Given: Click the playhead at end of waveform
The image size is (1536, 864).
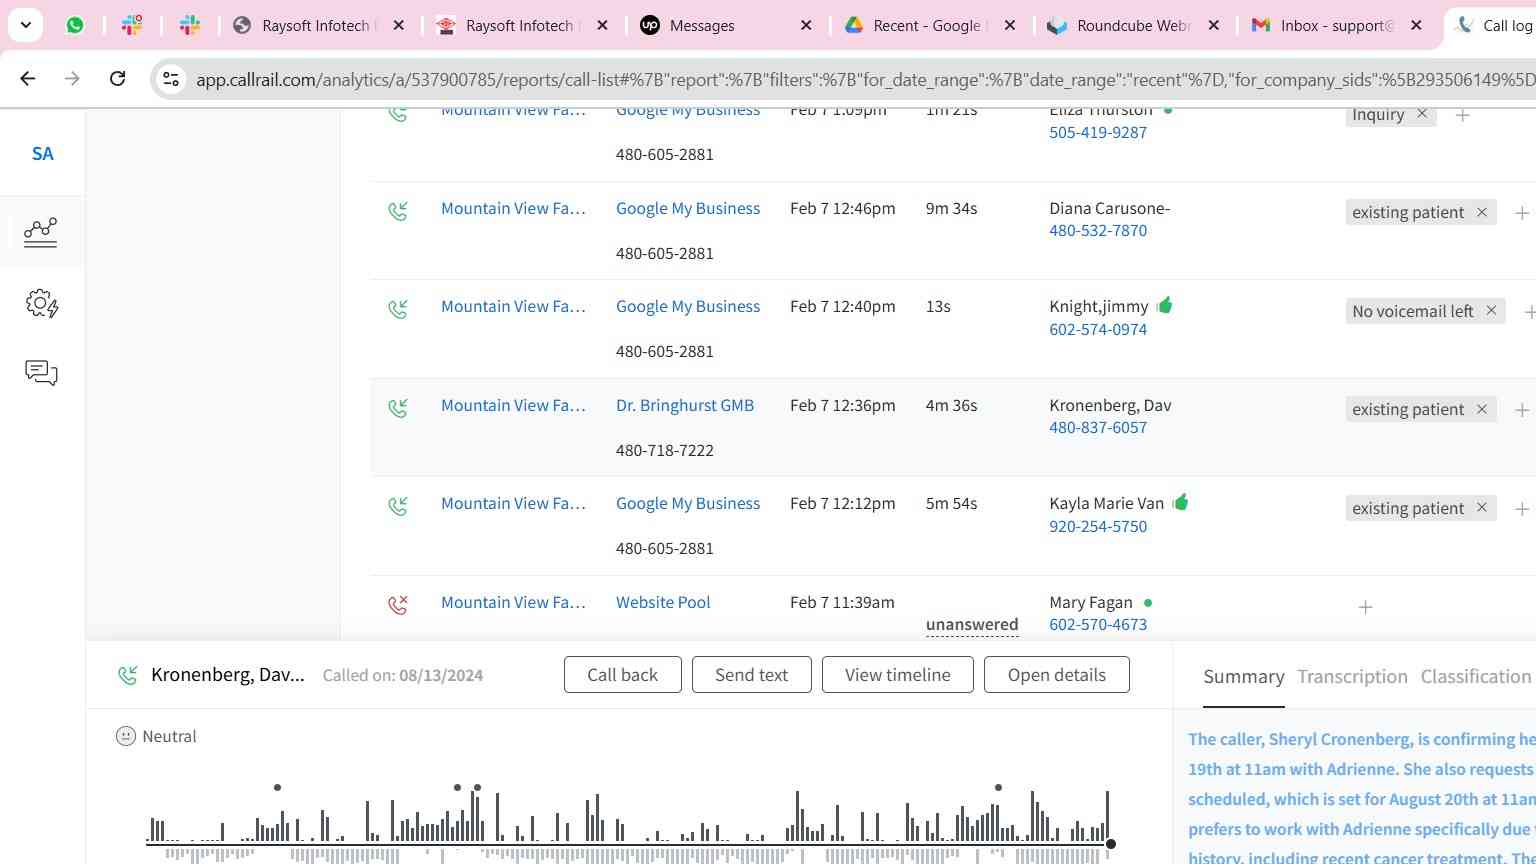Looking at the screenshot, I should 1110,844.
